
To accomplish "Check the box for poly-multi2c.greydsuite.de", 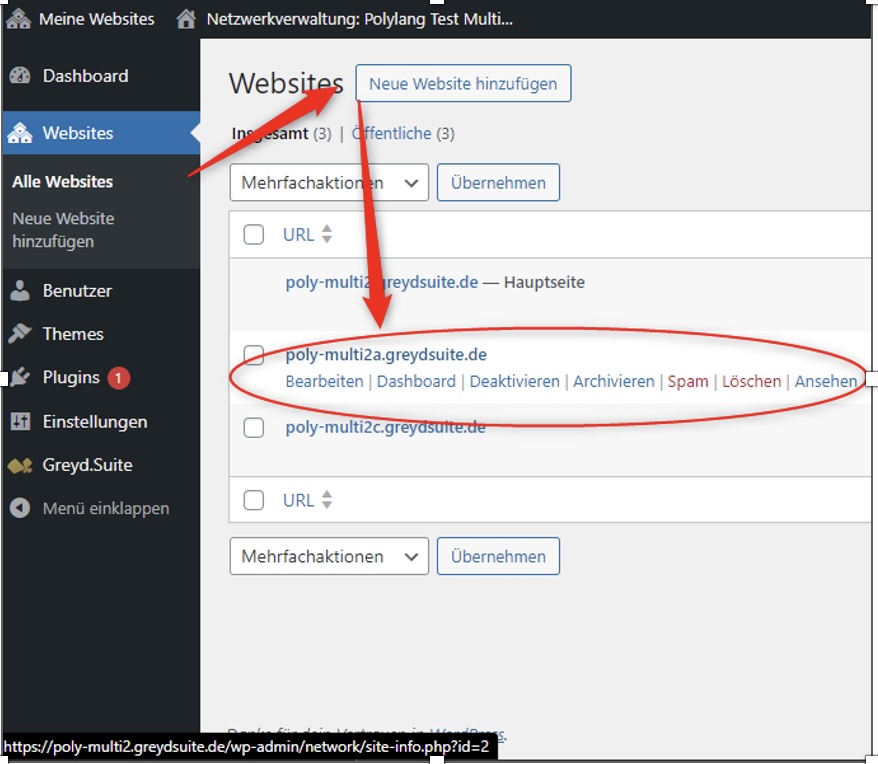I will (254, 428).
